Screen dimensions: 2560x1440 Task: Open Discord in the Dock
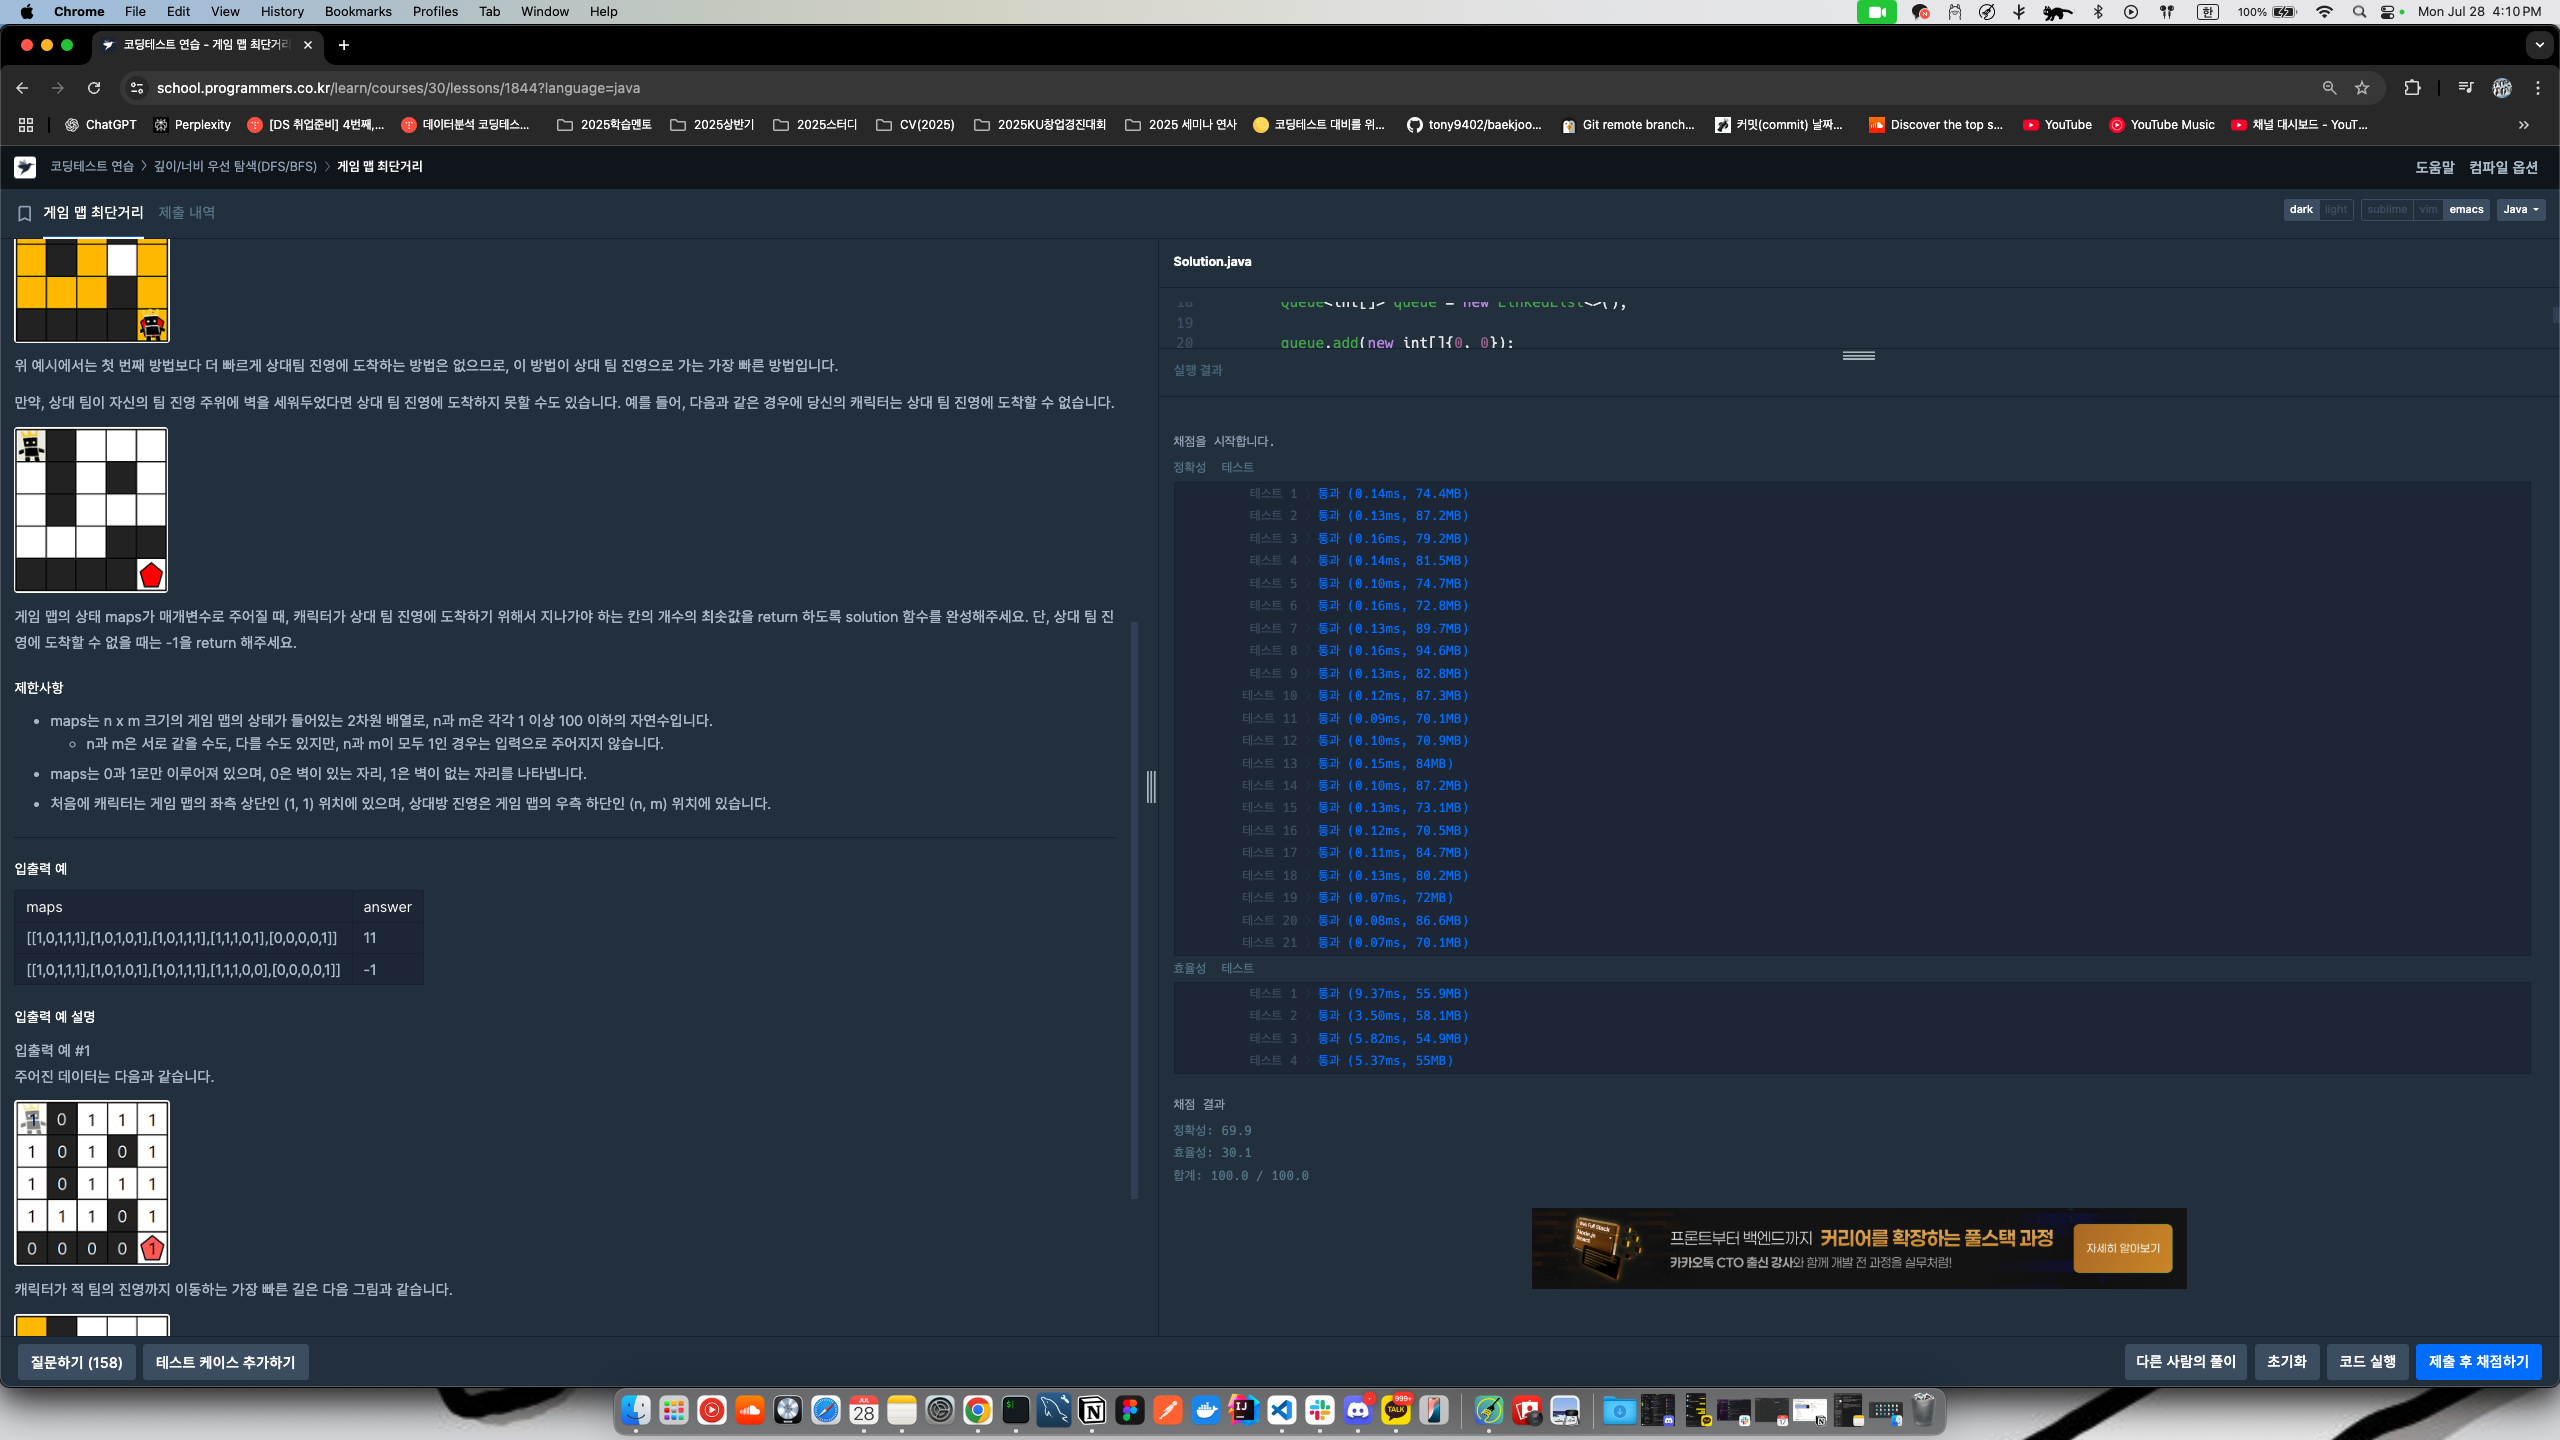coord(1358,1410)
